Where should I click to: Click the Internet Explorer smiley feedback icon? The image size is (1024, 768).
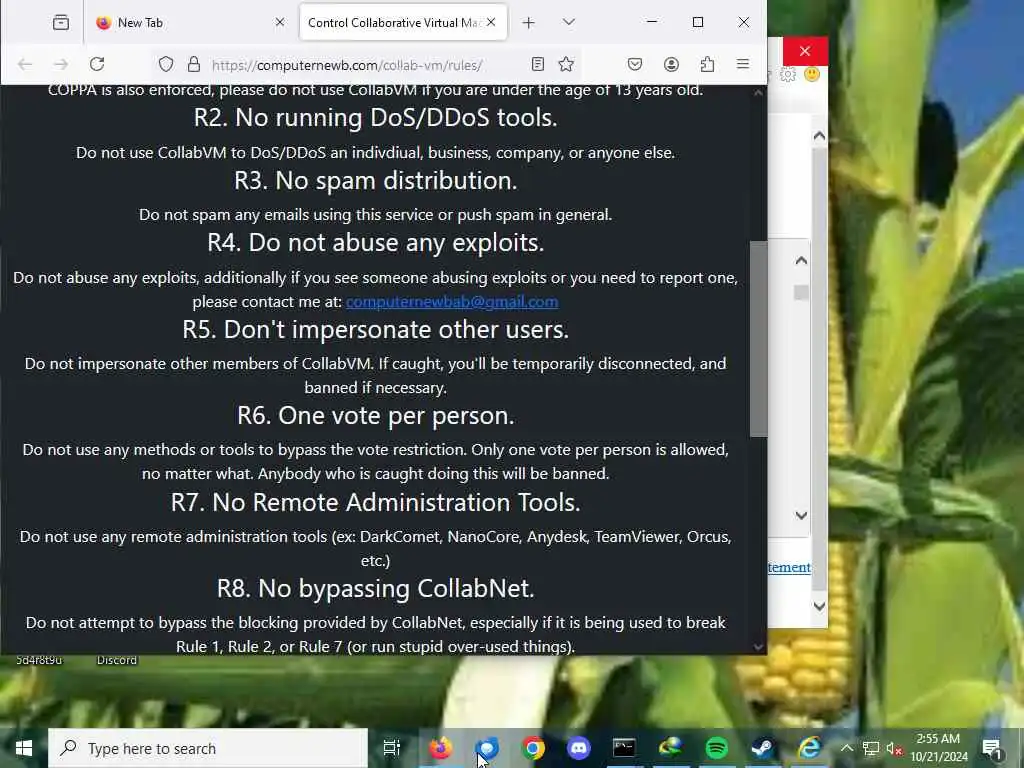pos(812,74)
